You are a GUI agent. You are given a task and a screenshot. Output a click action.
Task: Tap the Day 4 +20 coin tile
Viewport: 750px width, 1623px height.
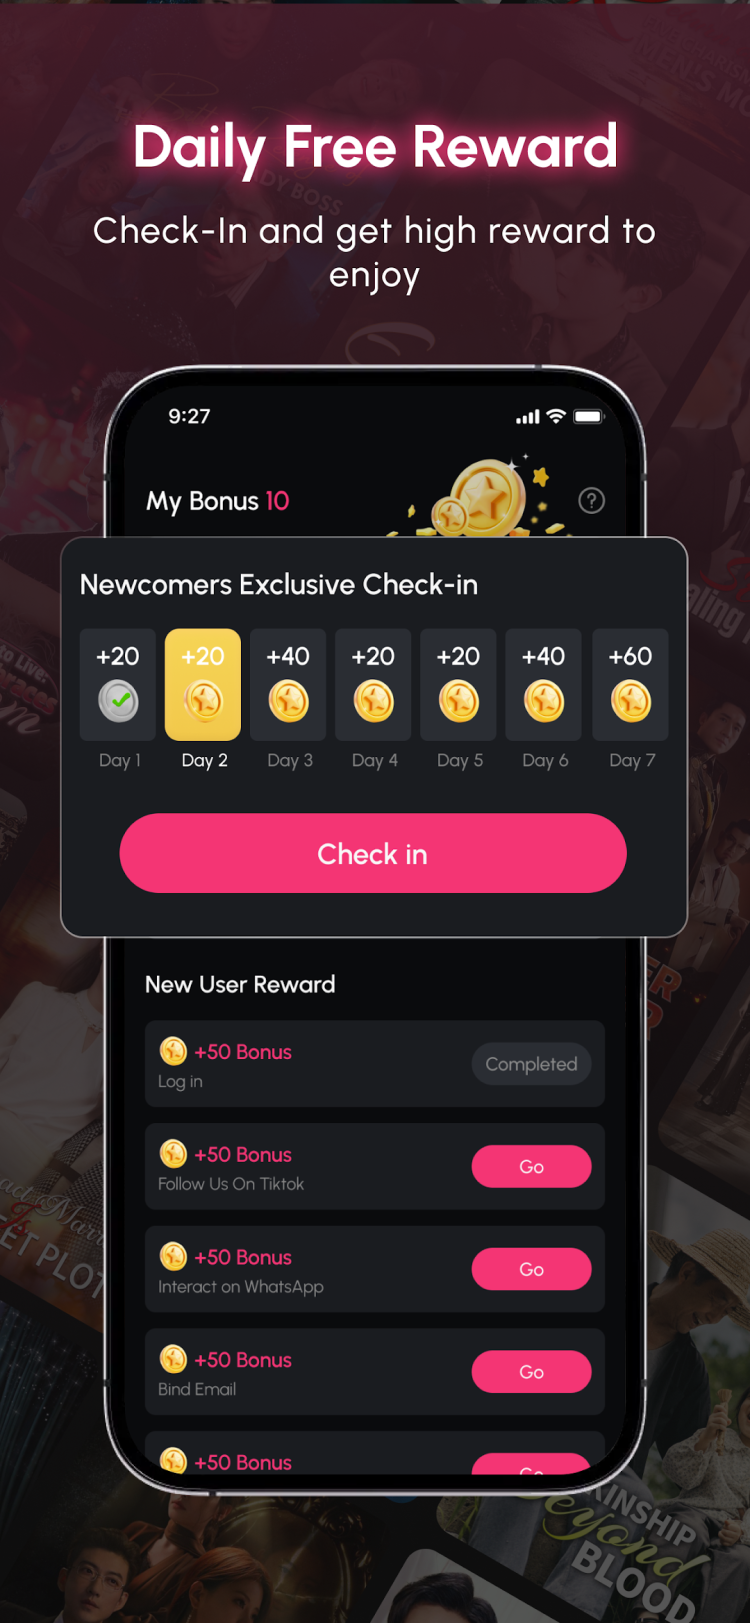pyautogui.click(x=373, y=684)
